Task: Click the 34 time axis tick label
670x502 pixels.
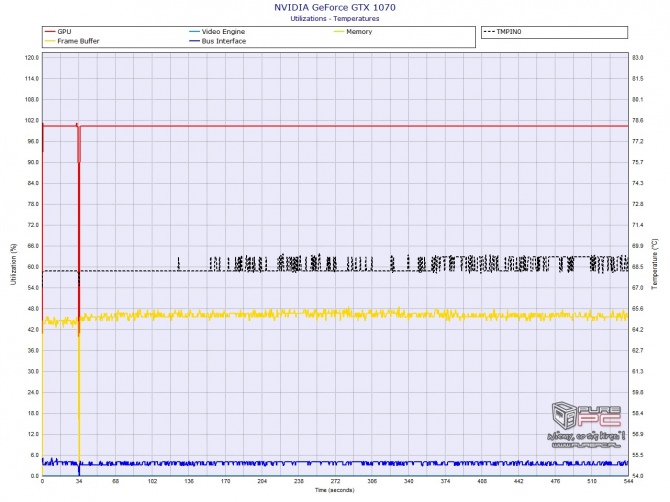Action: 79,481
